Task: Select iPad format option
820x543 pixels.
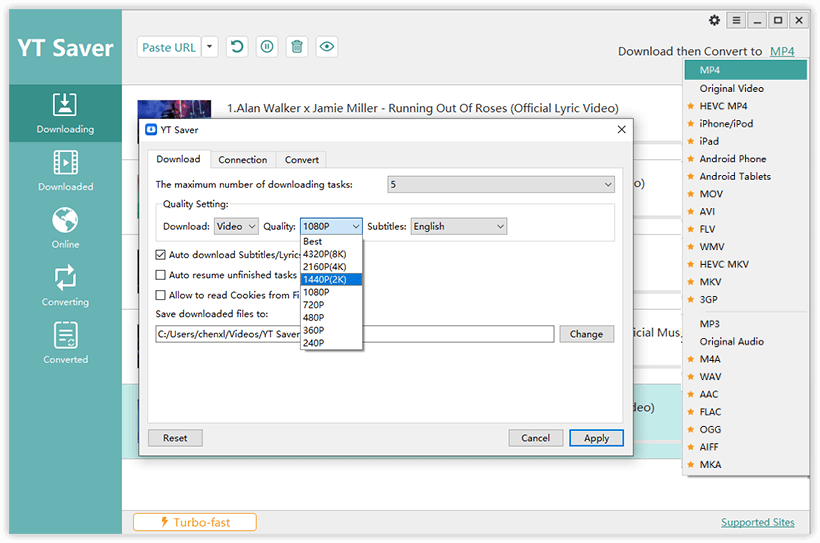Action: (x=746, y=141)
